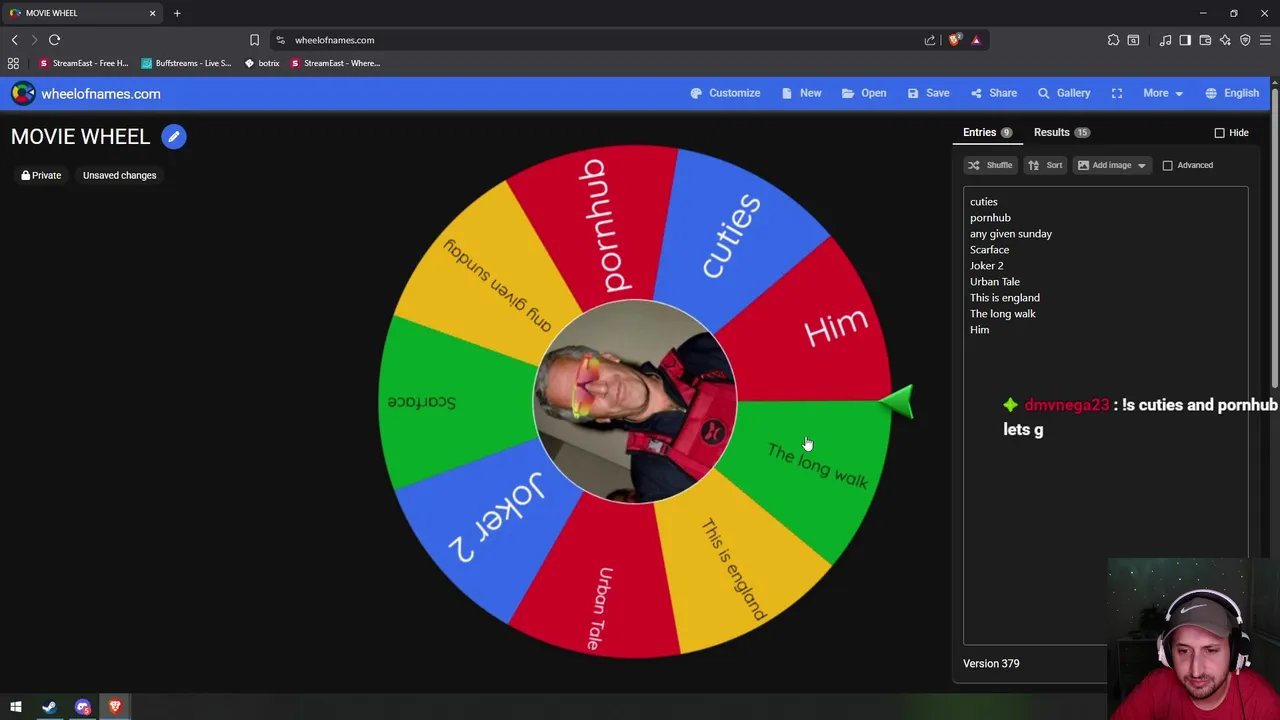The image size is (1280, 720).
Task: Open a saved wheel
Action: tap(864, 93)
